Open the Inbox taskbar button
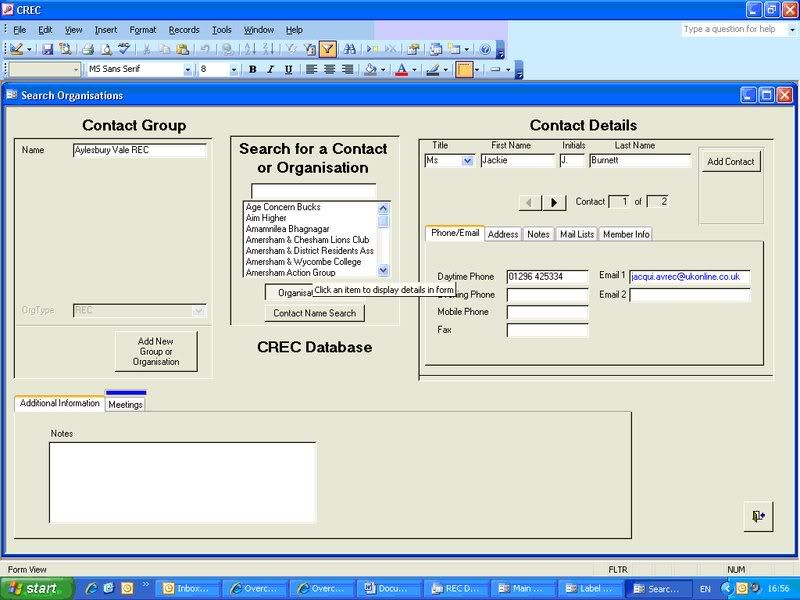 coord(187,588)
